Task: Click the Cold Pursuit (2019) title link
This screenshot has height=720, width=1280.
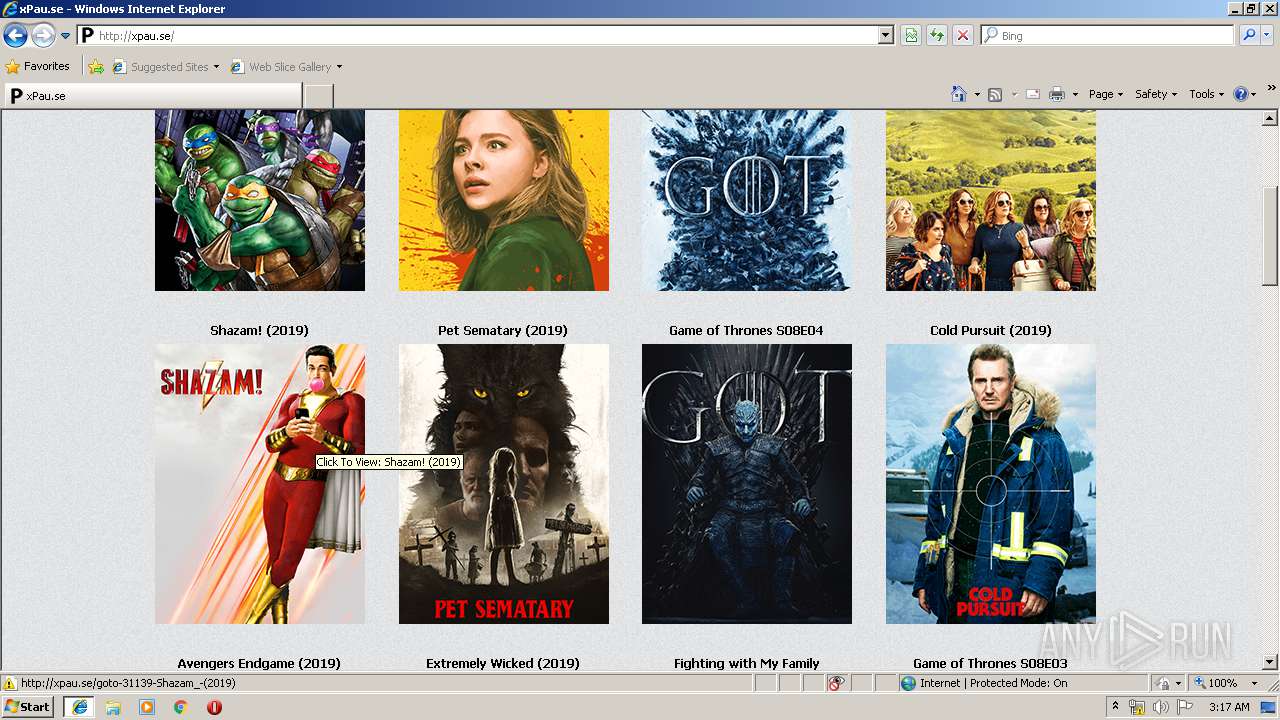Action: coord(991,330)
